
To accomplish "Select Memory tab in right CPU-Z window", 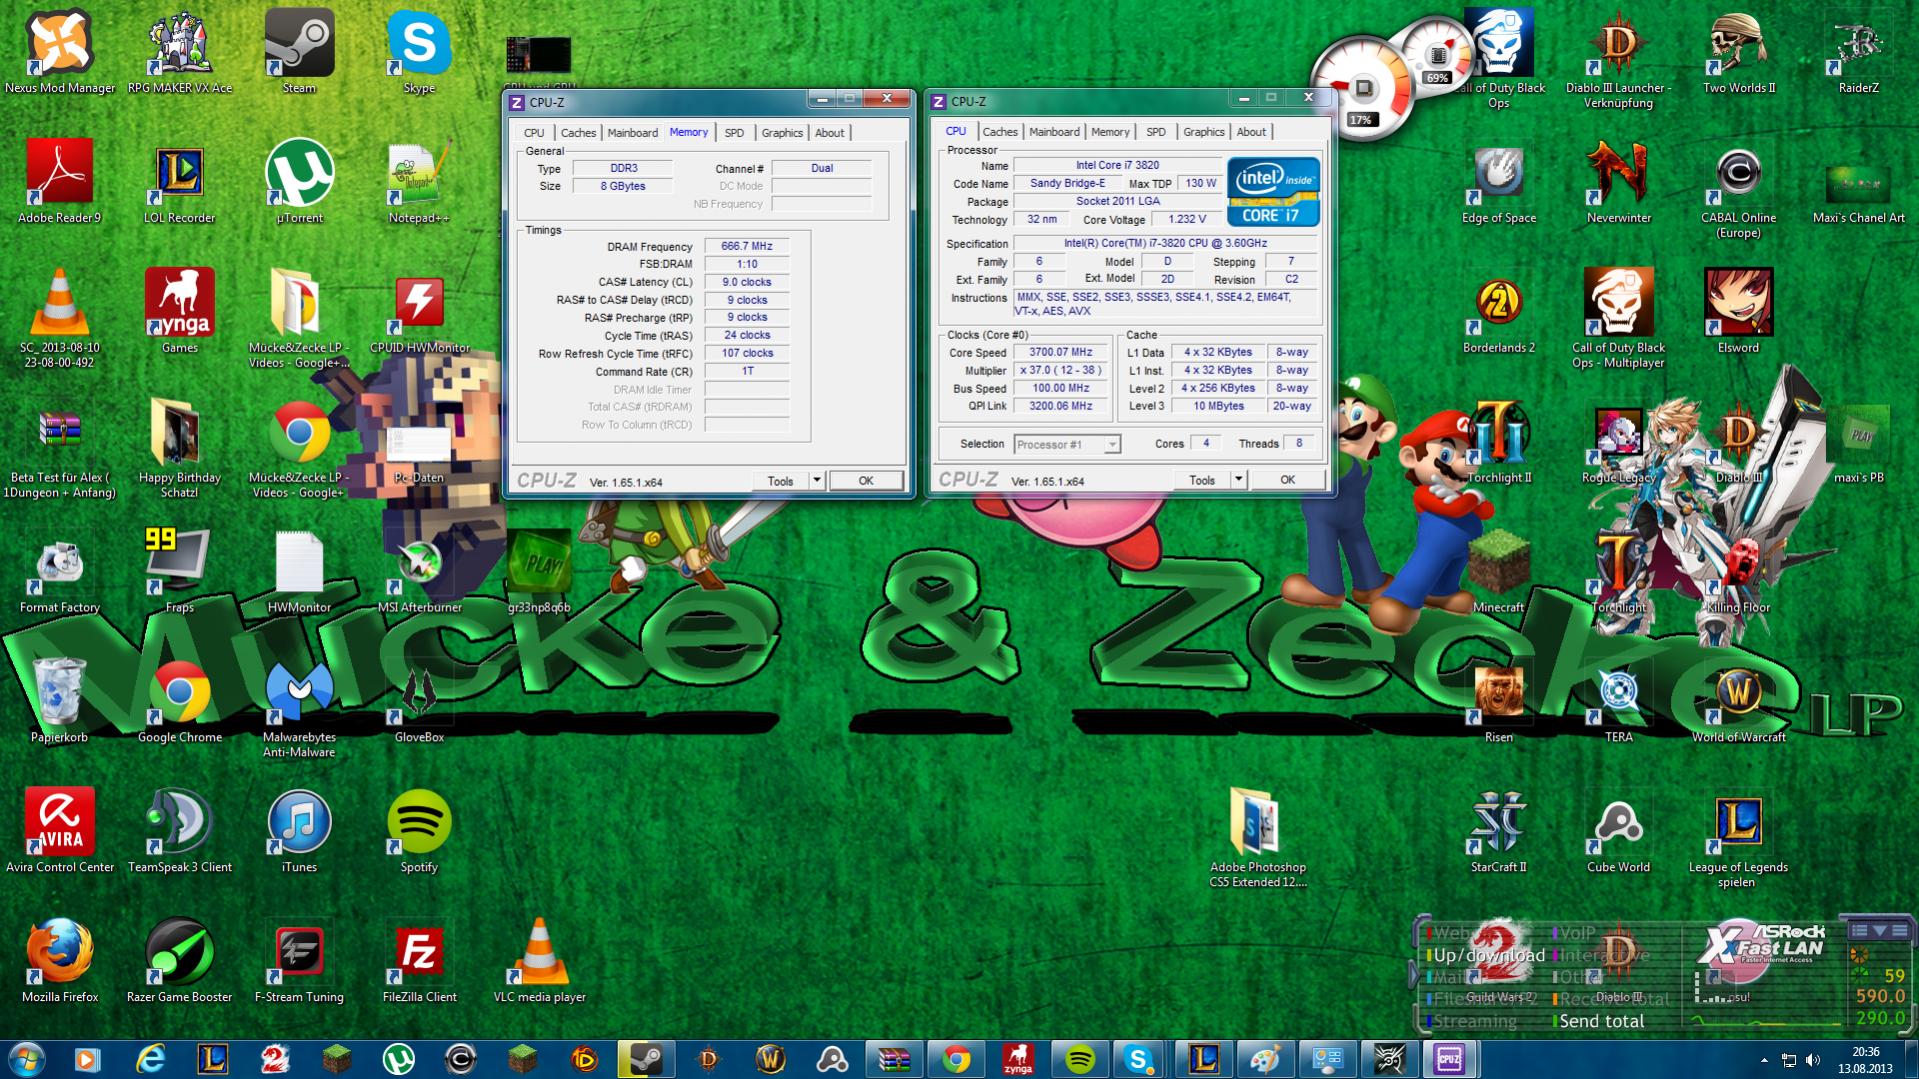I will [x=1110, y=131].
